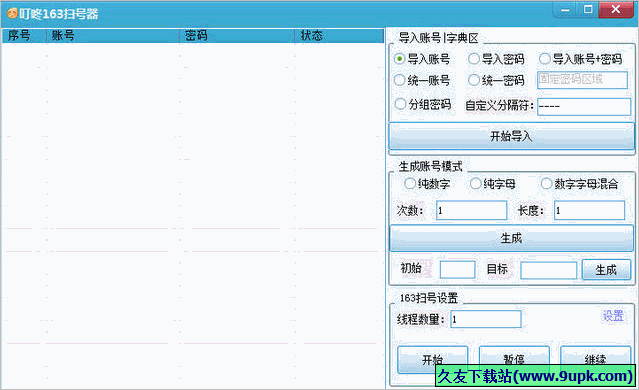The width and height of the screenshot is (639, 390).
Task: Click the 状态 column header
Action: (x=339, y=36)
